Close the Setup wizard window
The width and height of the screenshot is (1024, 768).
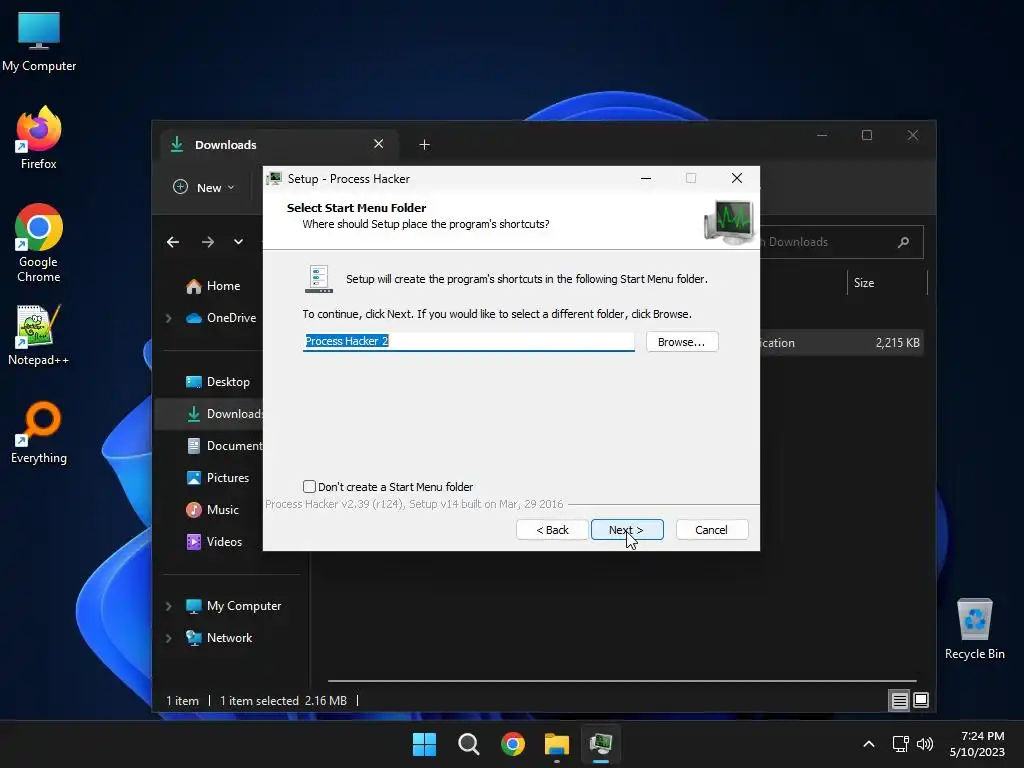point(737,178)
